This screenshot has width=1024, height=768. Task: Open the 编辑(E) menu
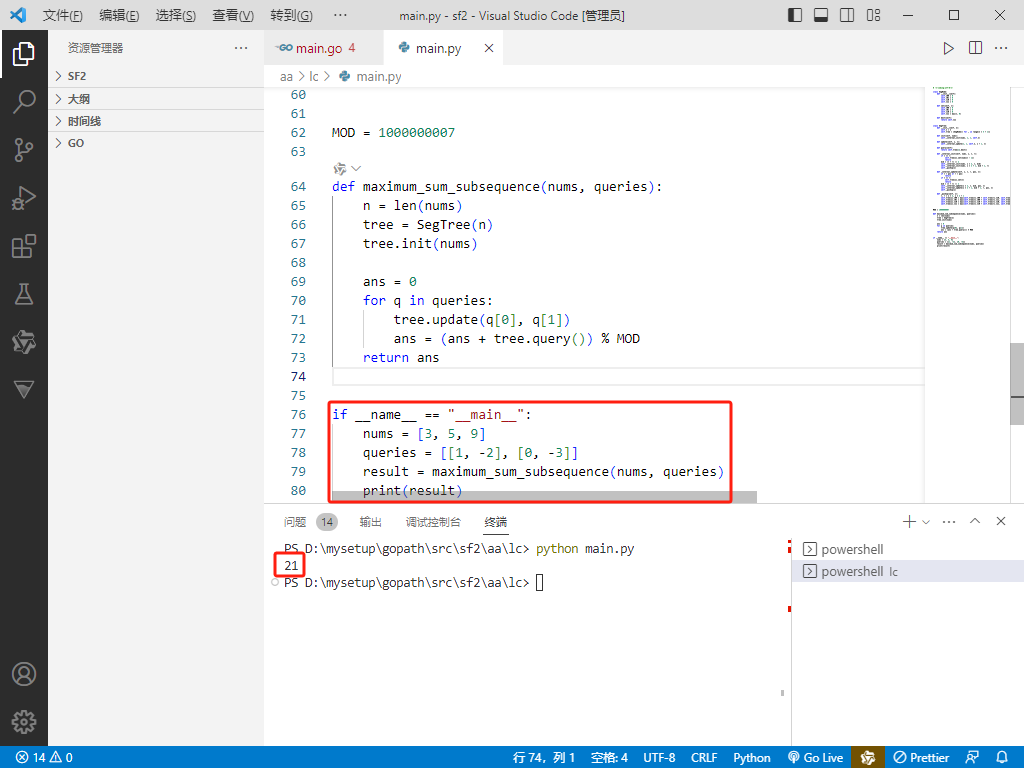click(x=119, y=15)
